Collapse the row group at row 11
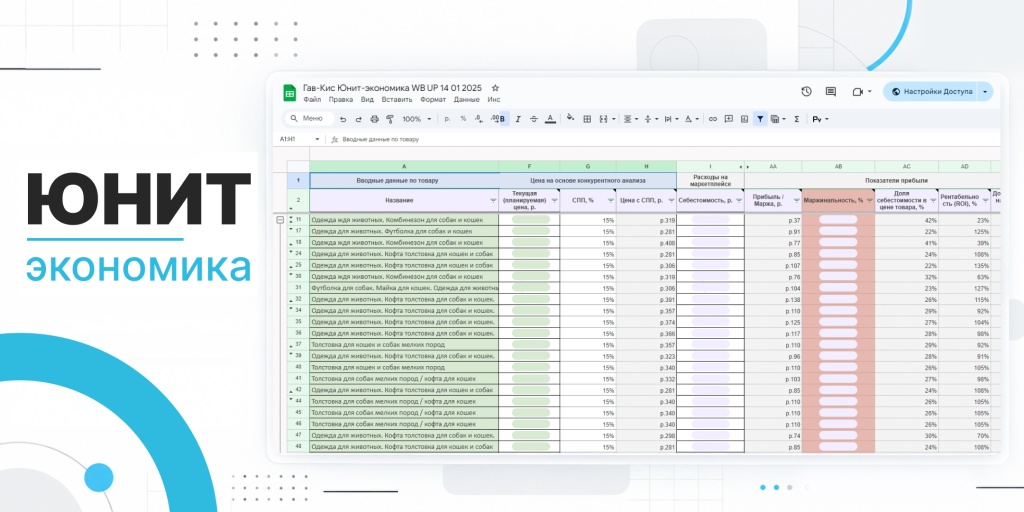This screenshot has height=512, width=1024. click(280, 220)
